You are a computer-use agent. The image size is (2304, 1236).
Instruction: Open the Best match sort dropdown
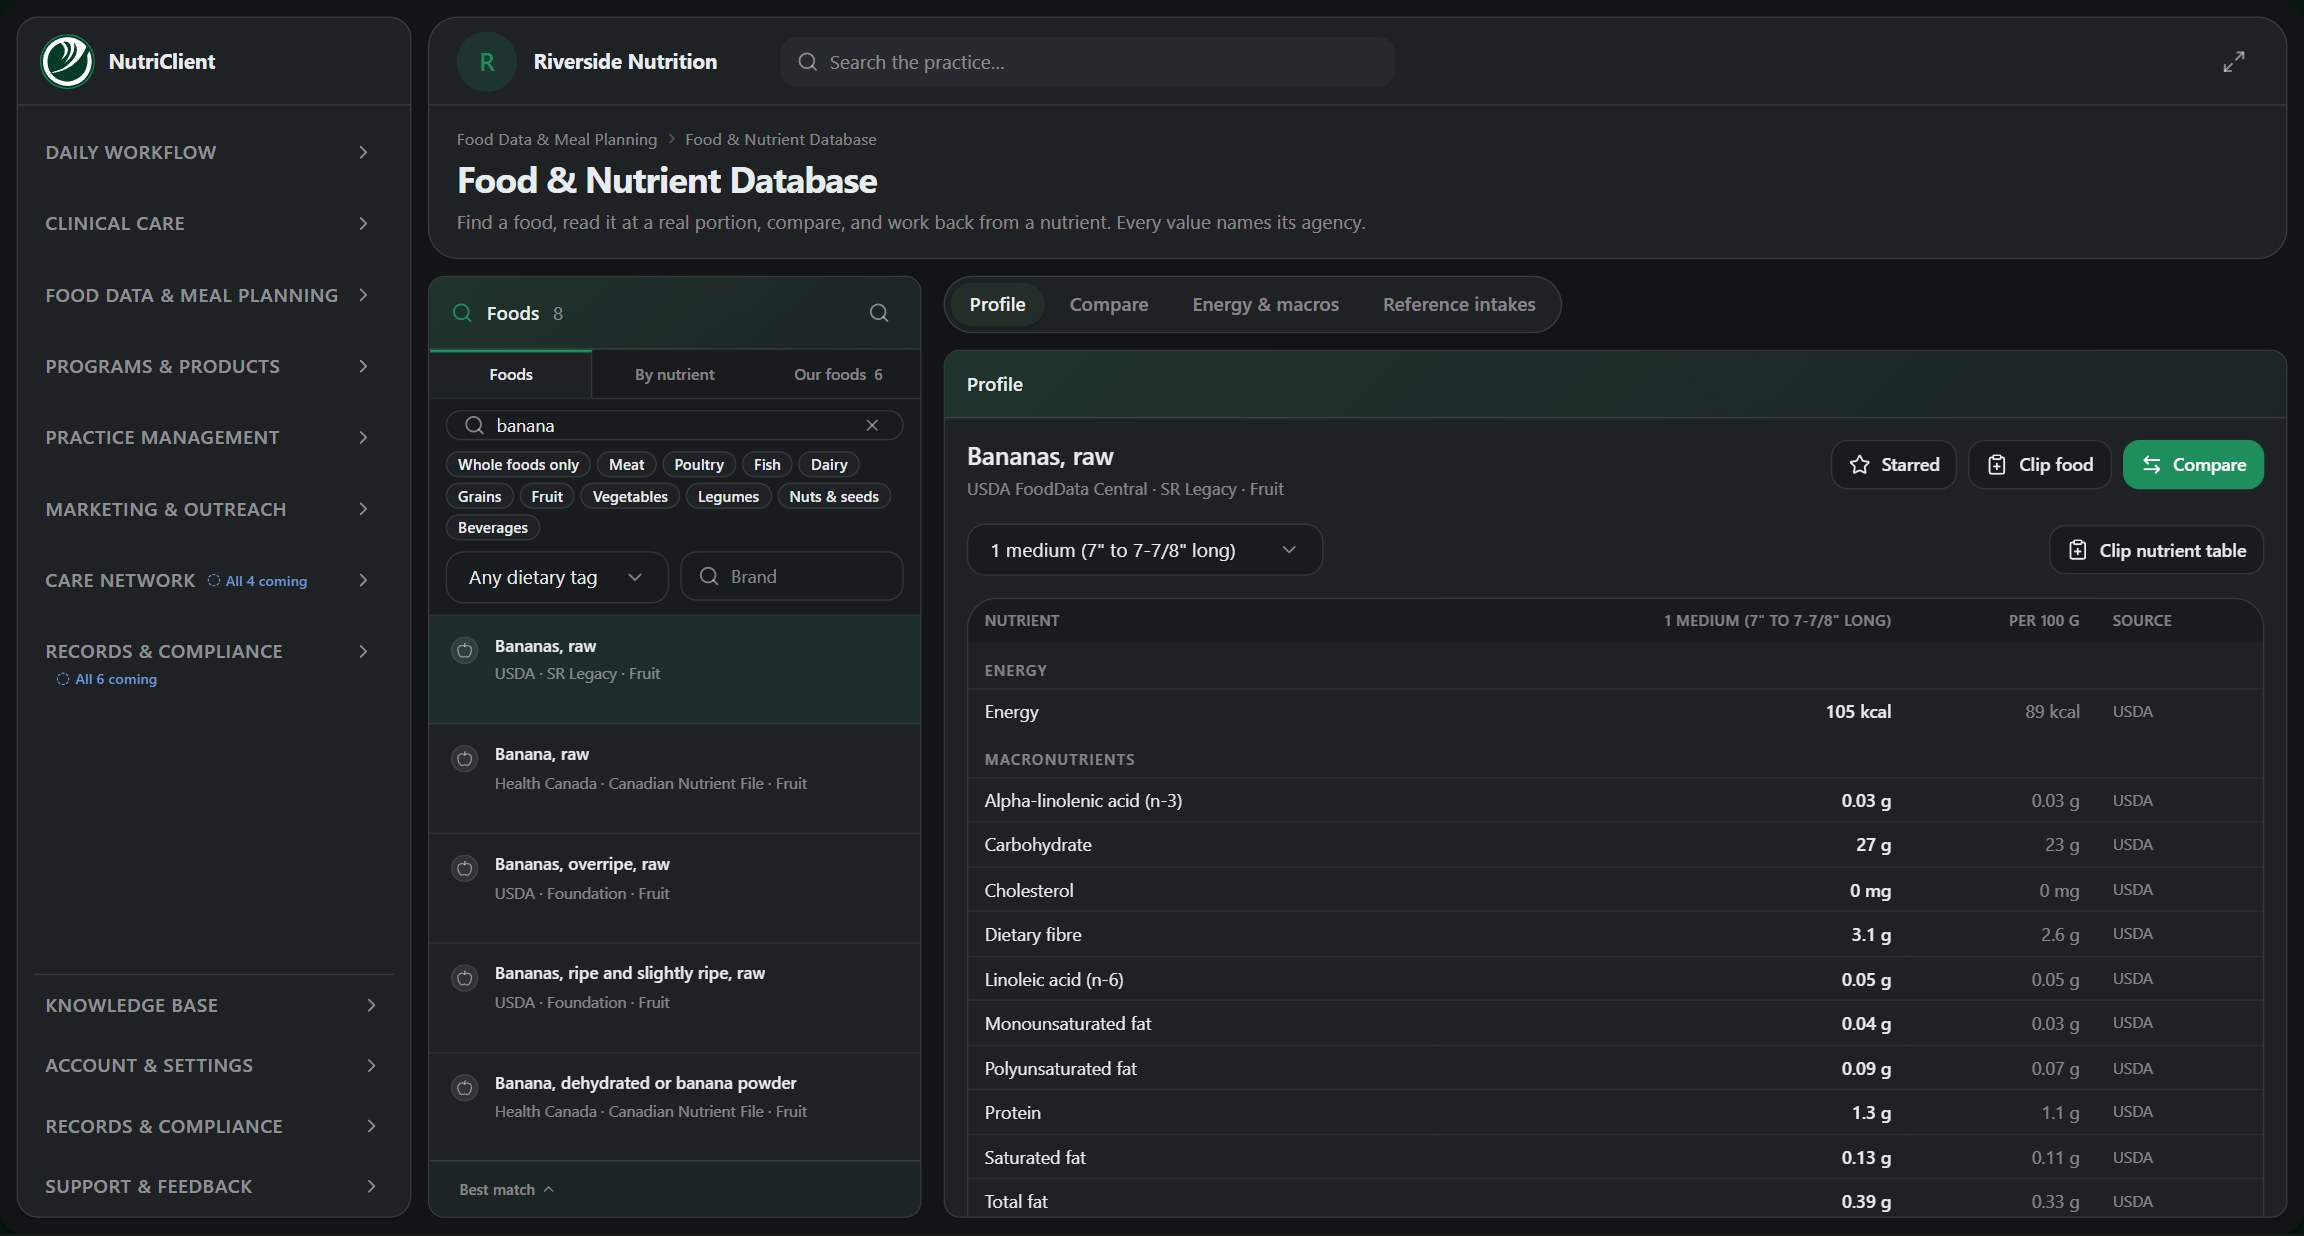tap(506, 1189)
